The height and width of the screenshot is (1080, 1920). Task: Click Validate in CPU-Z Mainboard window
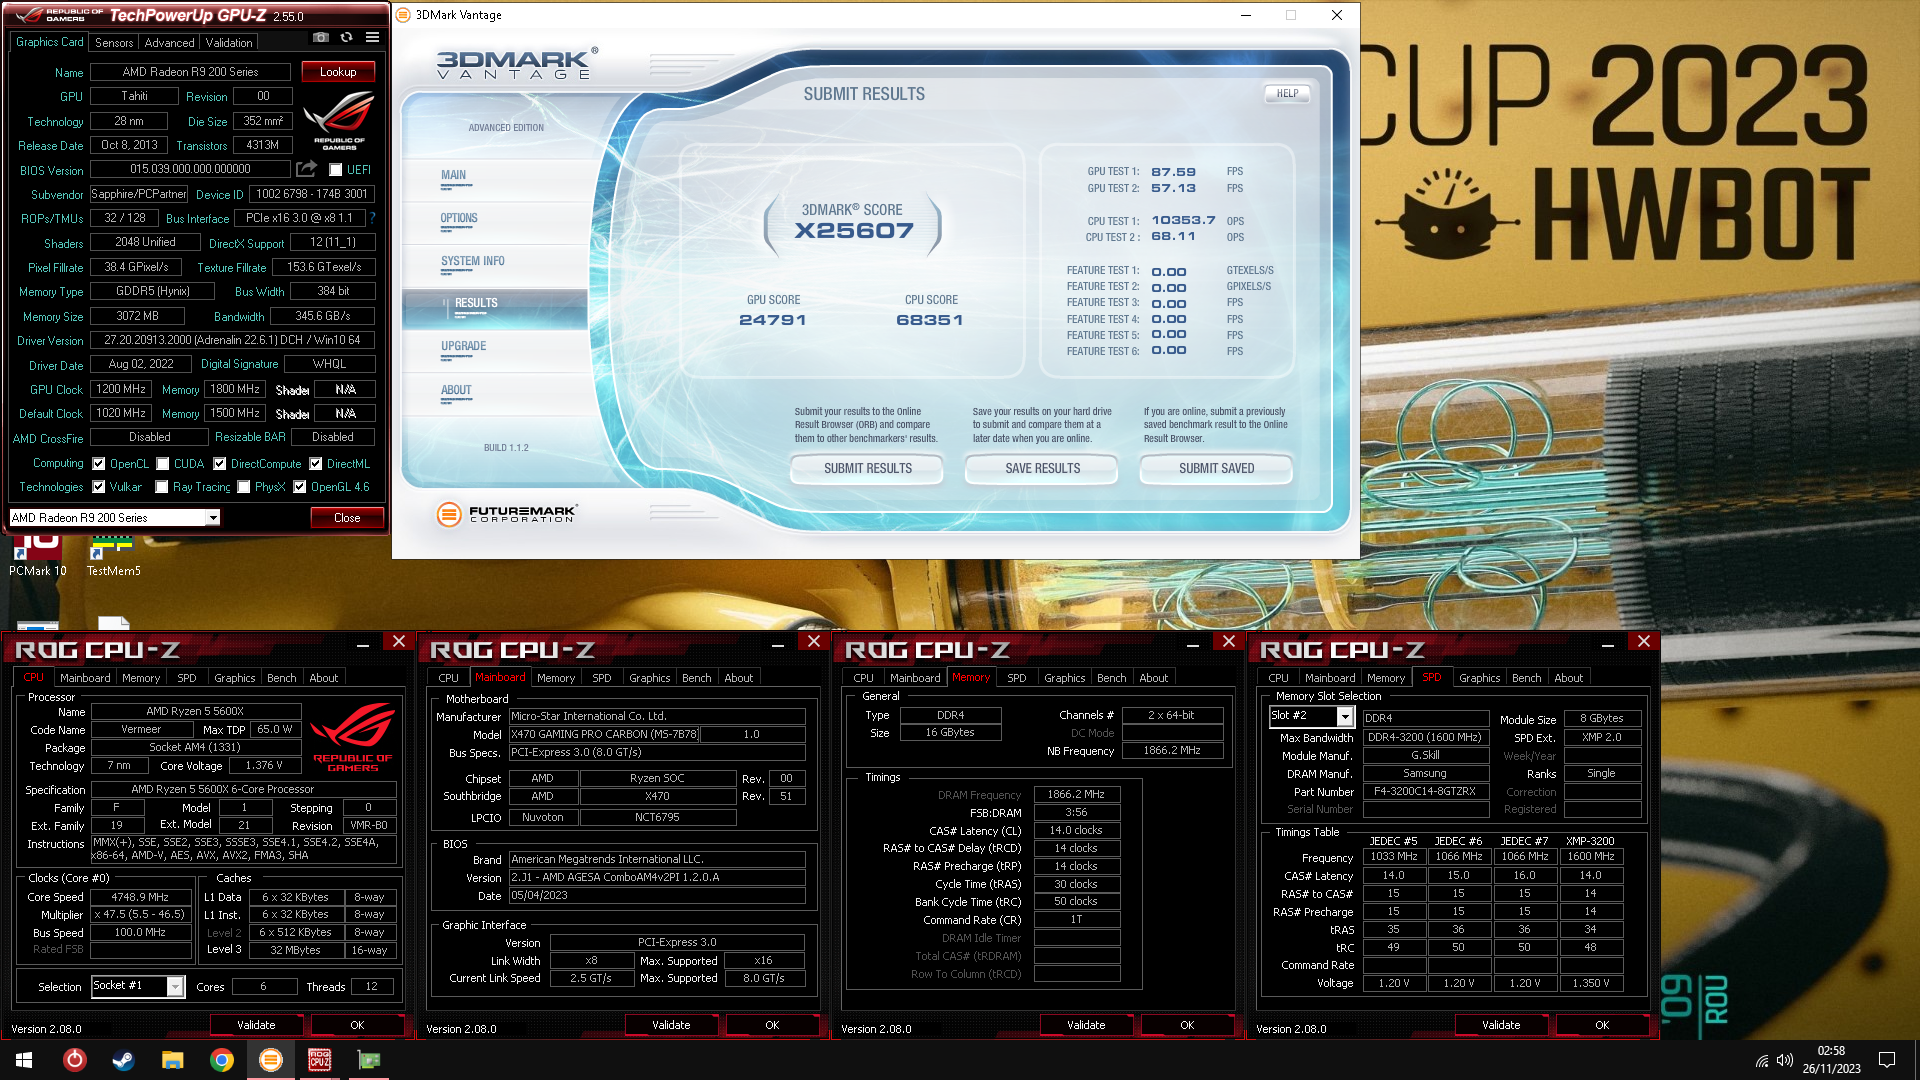(671, 1025)
